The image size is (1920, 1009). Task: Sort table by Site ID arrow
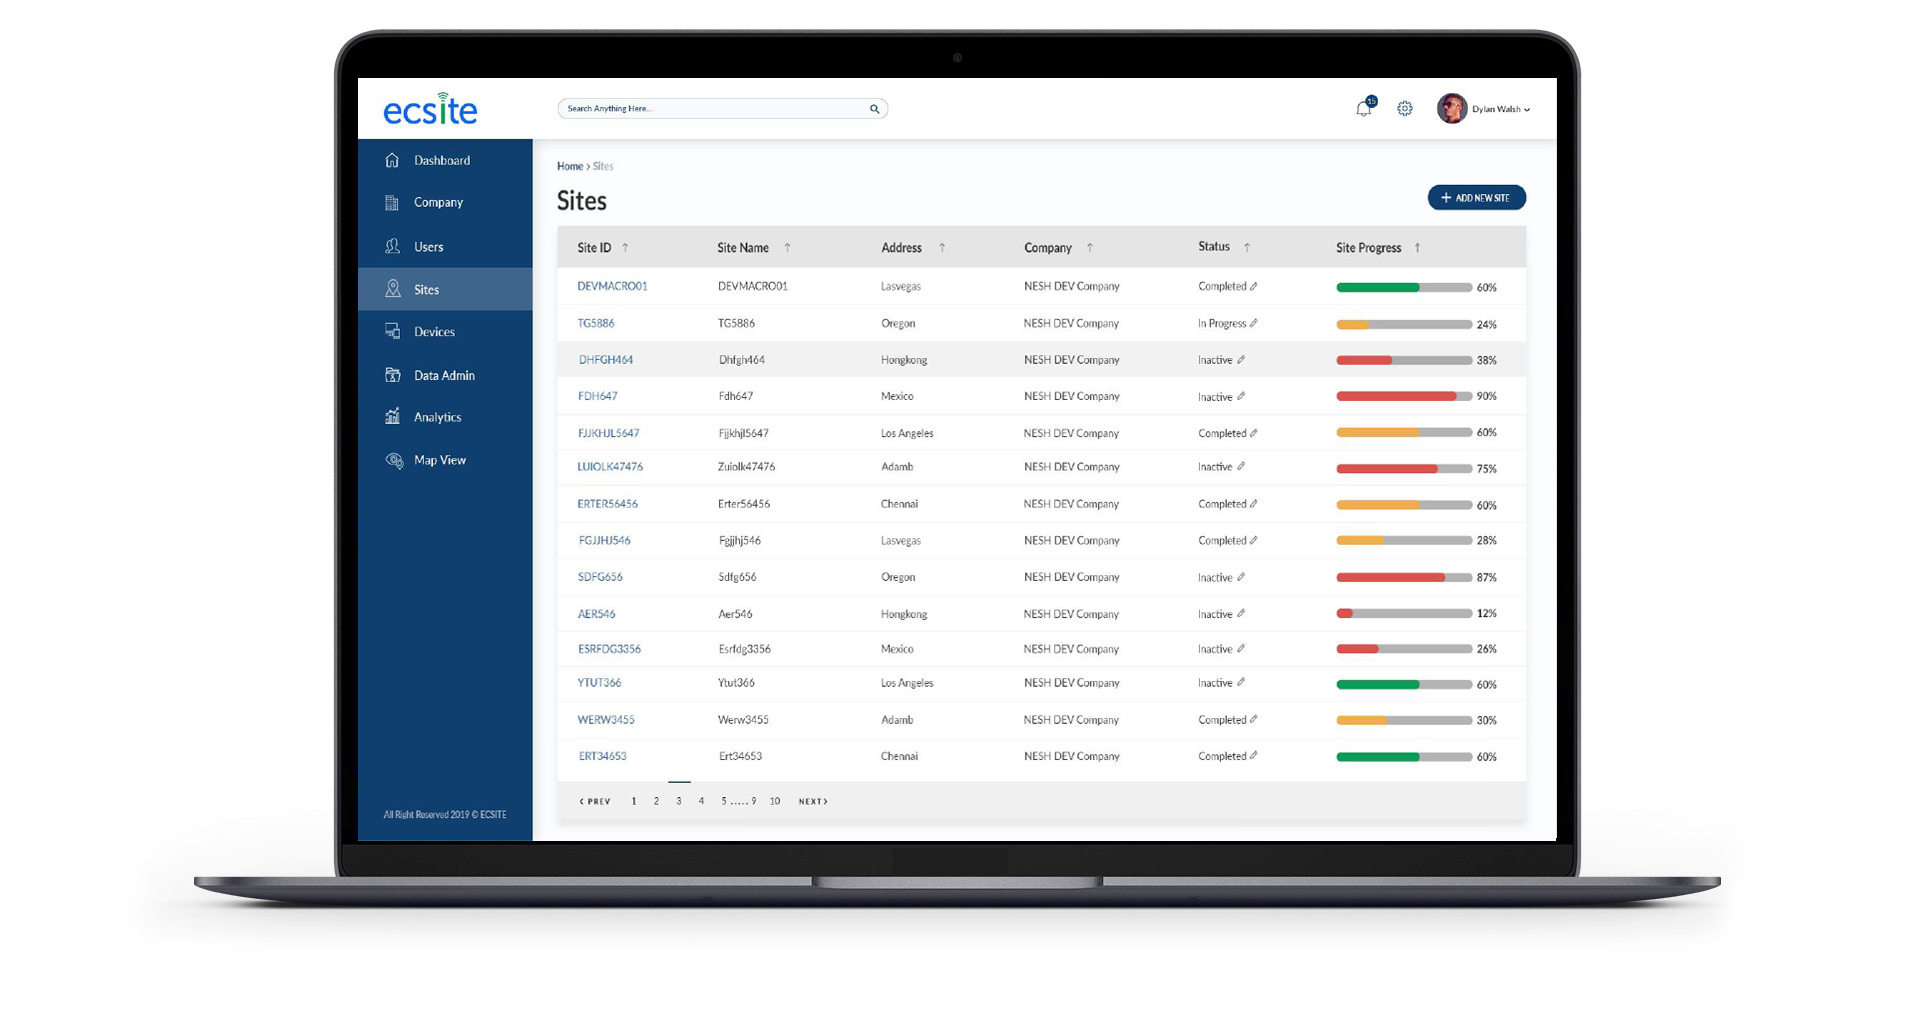(625, 248)
